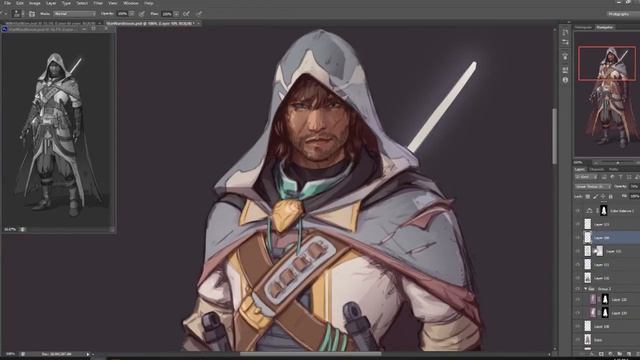This screenshot has width=640, height=360.
Task: Hide the Color Balance 1 layer
Action: (x=578, y=211)
